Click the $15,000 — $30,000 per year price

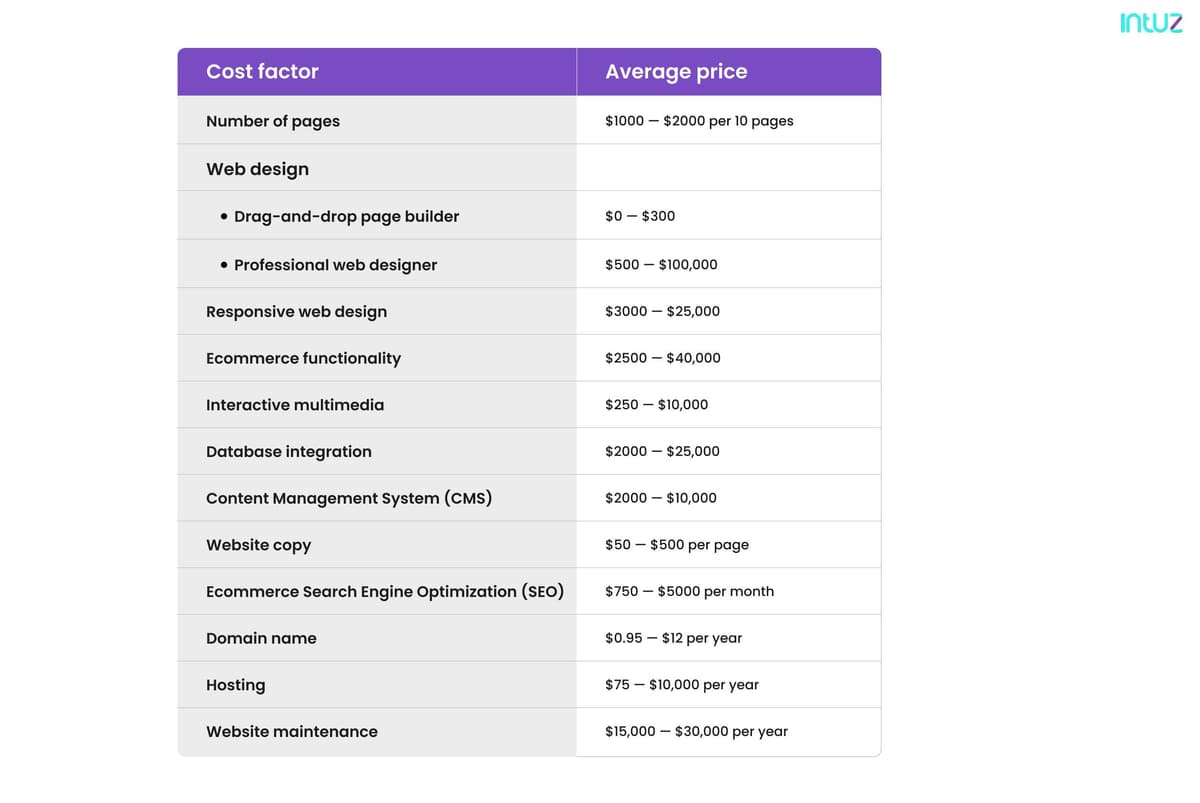696,732
